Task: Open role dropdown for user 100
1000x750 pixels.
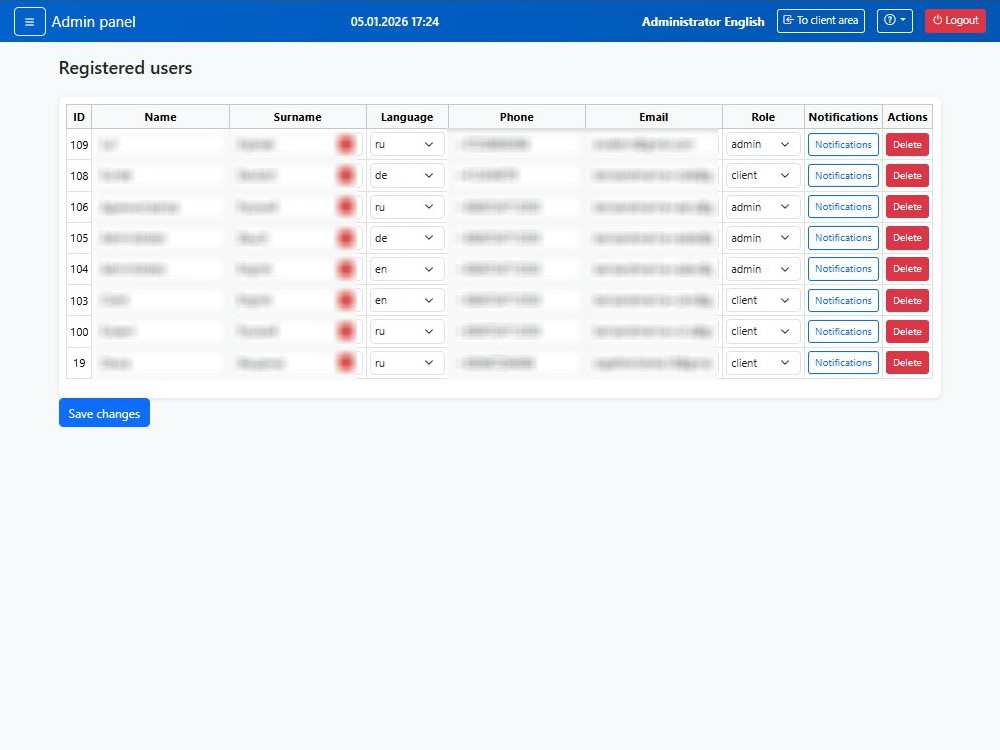Action: pos(763,332)
